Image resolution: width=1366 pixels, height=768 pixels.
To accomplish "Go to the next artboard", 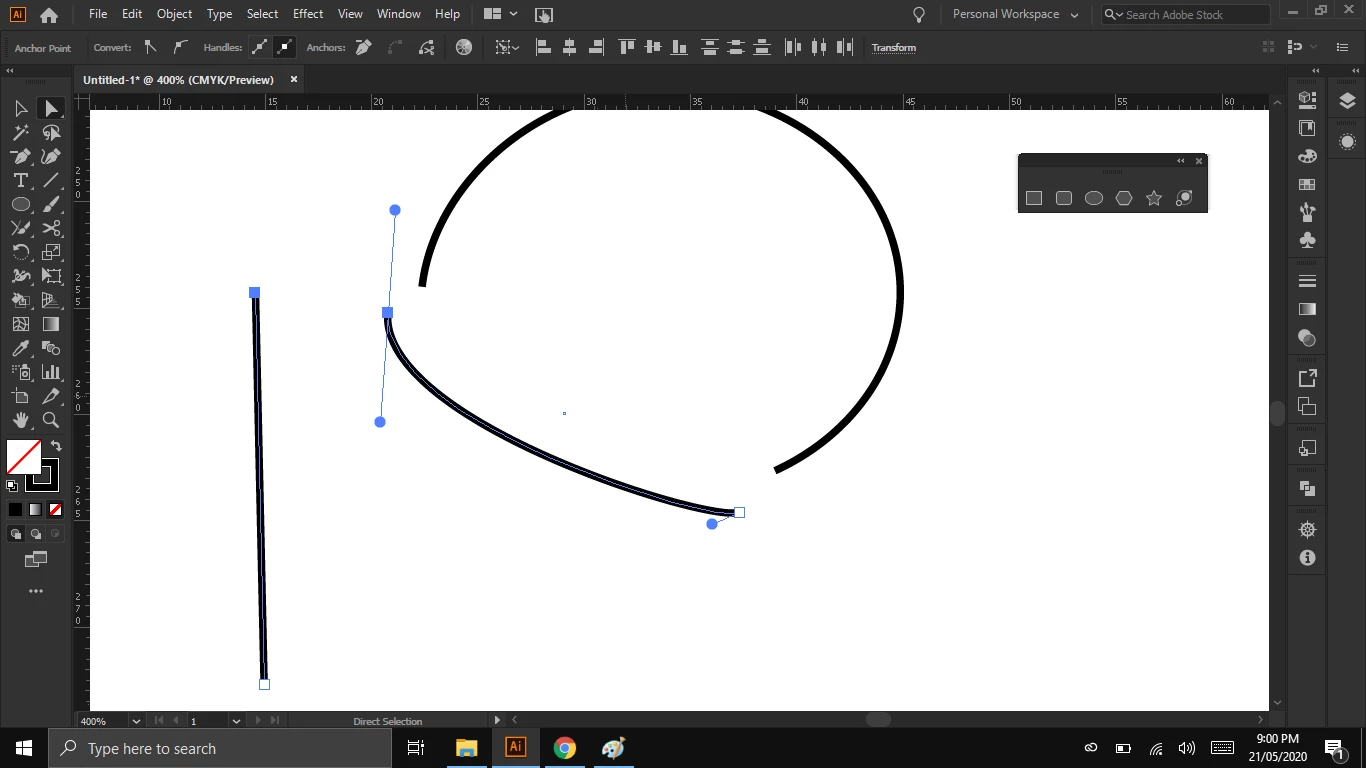I will (258, 720).
